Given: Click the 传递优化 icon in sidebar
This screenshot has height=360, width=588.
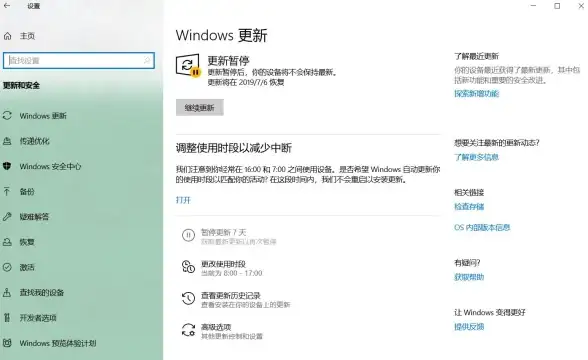Looking at the screenshot, I should [7, 141].
